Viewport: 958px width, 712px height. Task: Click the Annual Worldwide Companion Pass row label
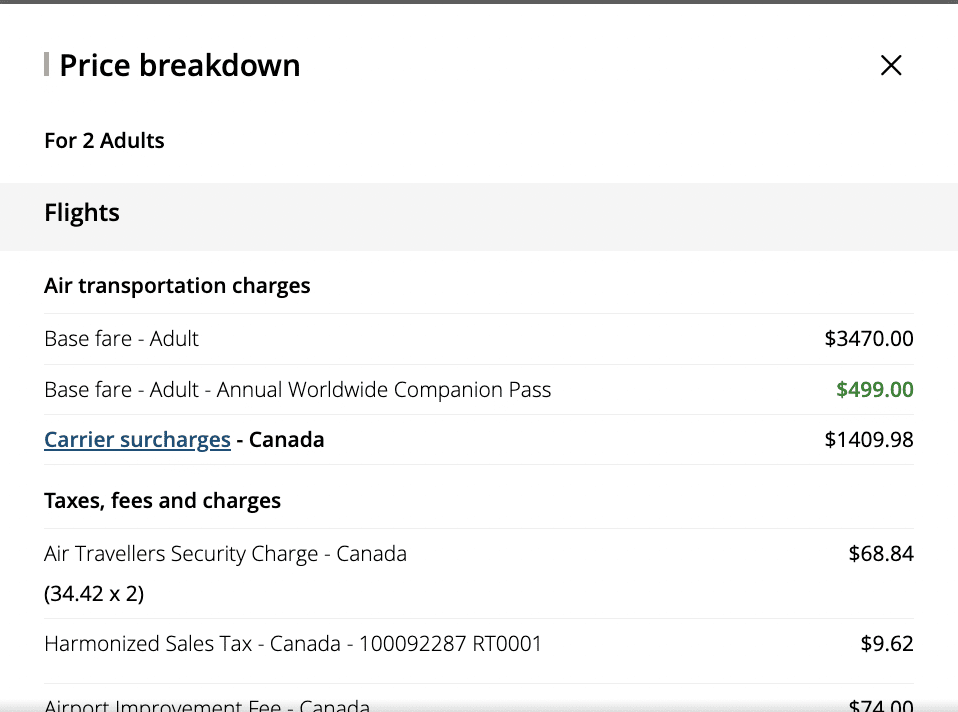297,390
